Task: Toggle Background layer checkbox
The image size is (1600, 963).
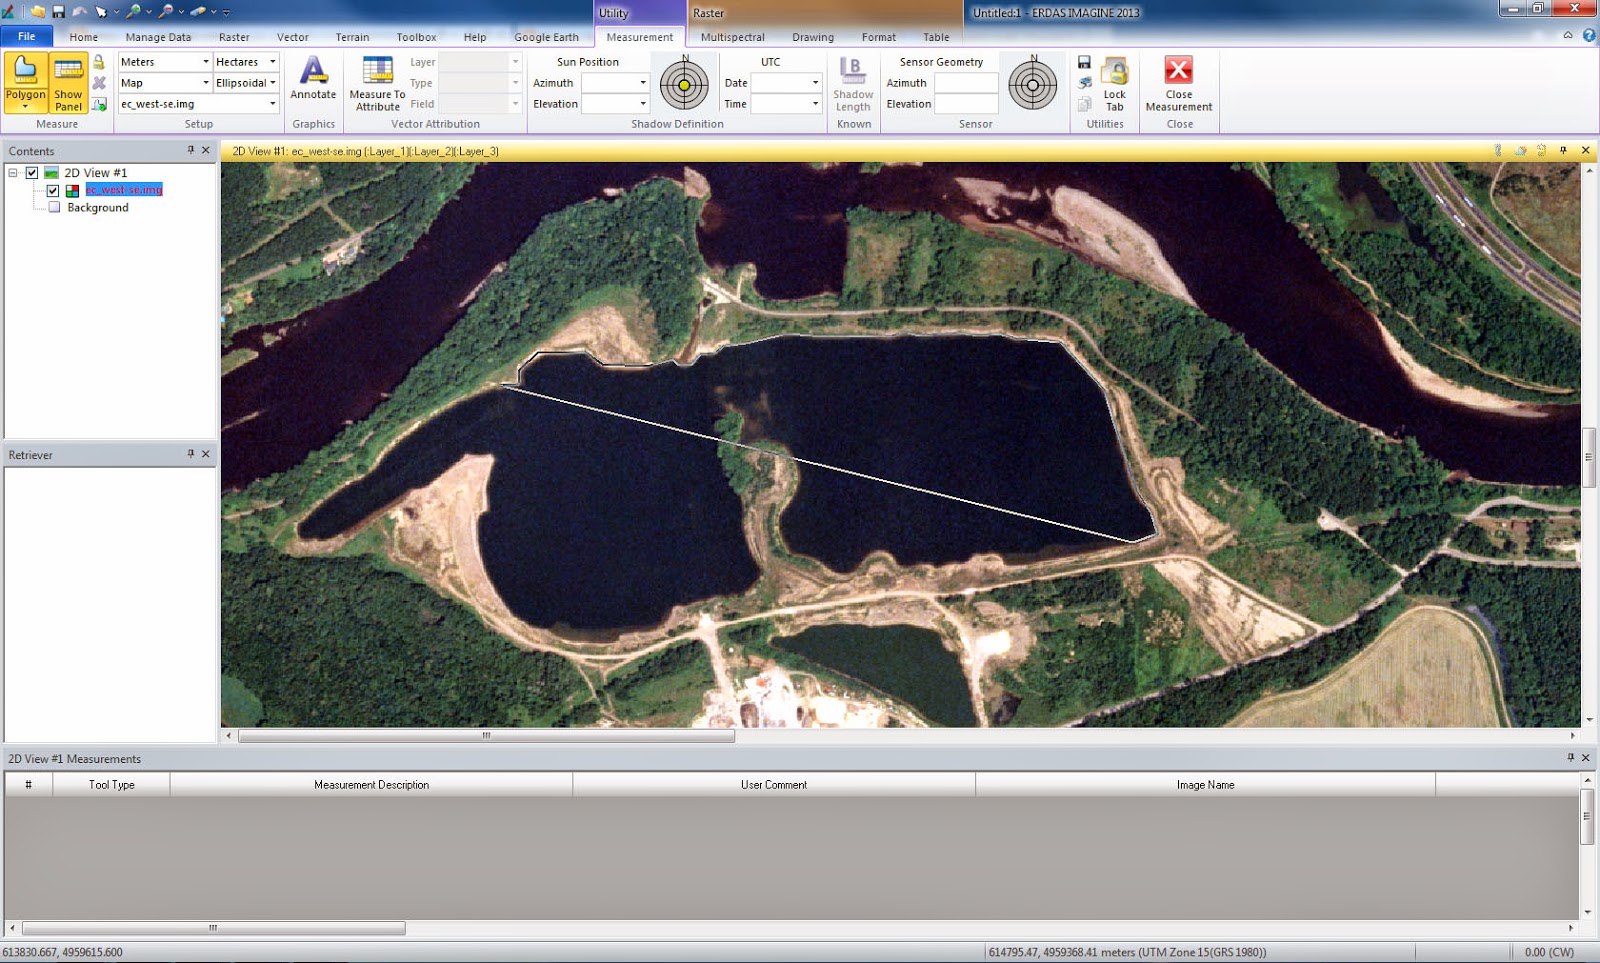Action: [54, 207]
